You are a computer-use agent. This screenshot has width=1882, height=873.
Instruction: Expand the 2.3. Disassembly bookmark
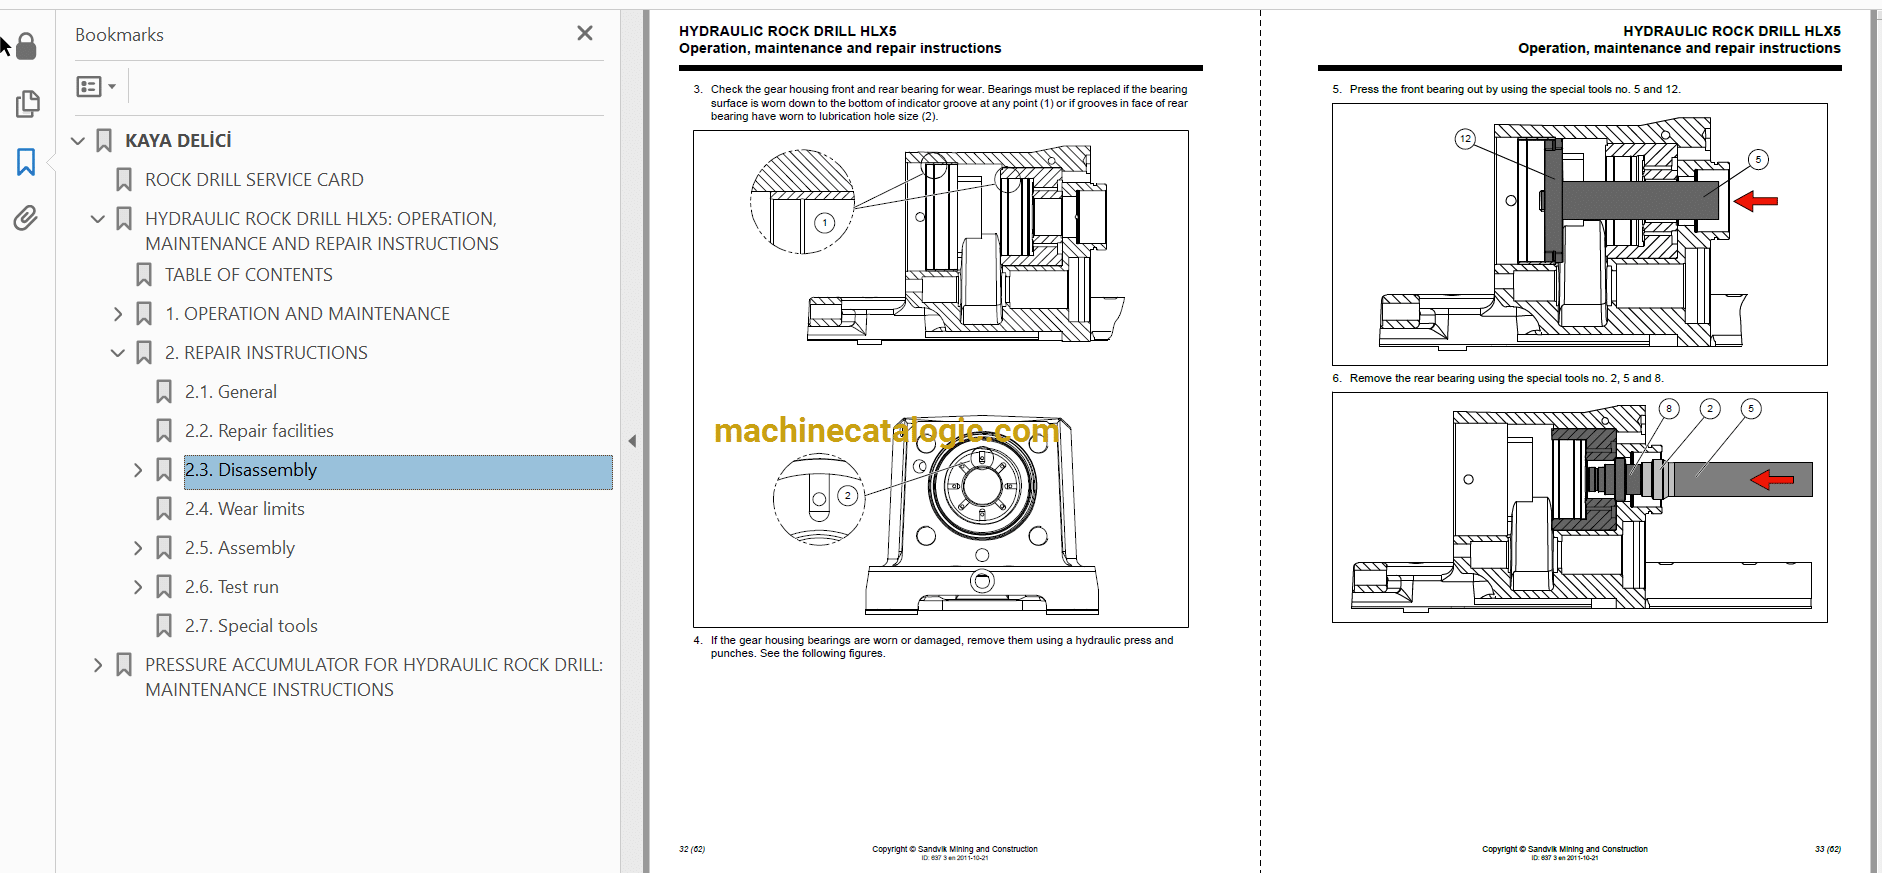[x=138, y=470]
